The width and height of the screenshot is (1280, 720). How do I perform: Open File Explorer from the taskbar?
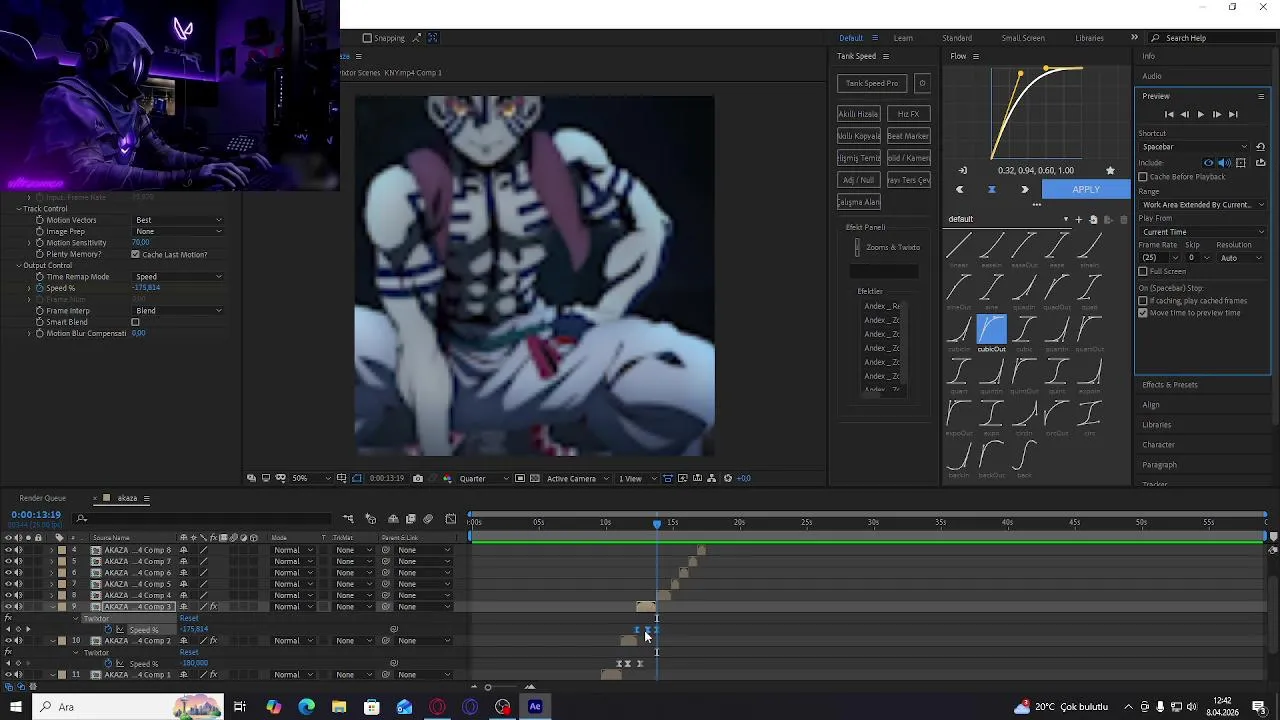[339, 707]
